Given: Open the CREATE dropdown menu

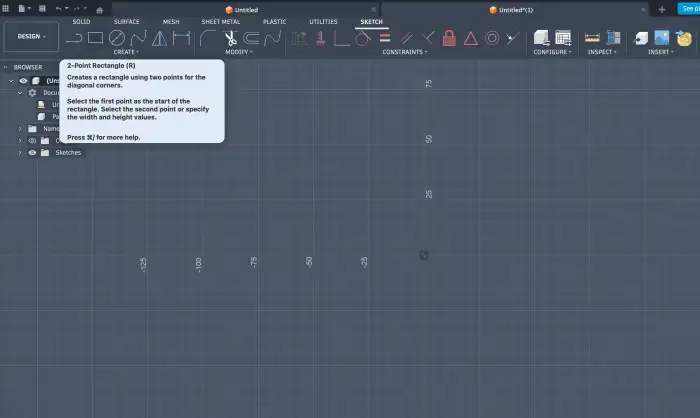Looking at the screenshot, I should (126, 52).
